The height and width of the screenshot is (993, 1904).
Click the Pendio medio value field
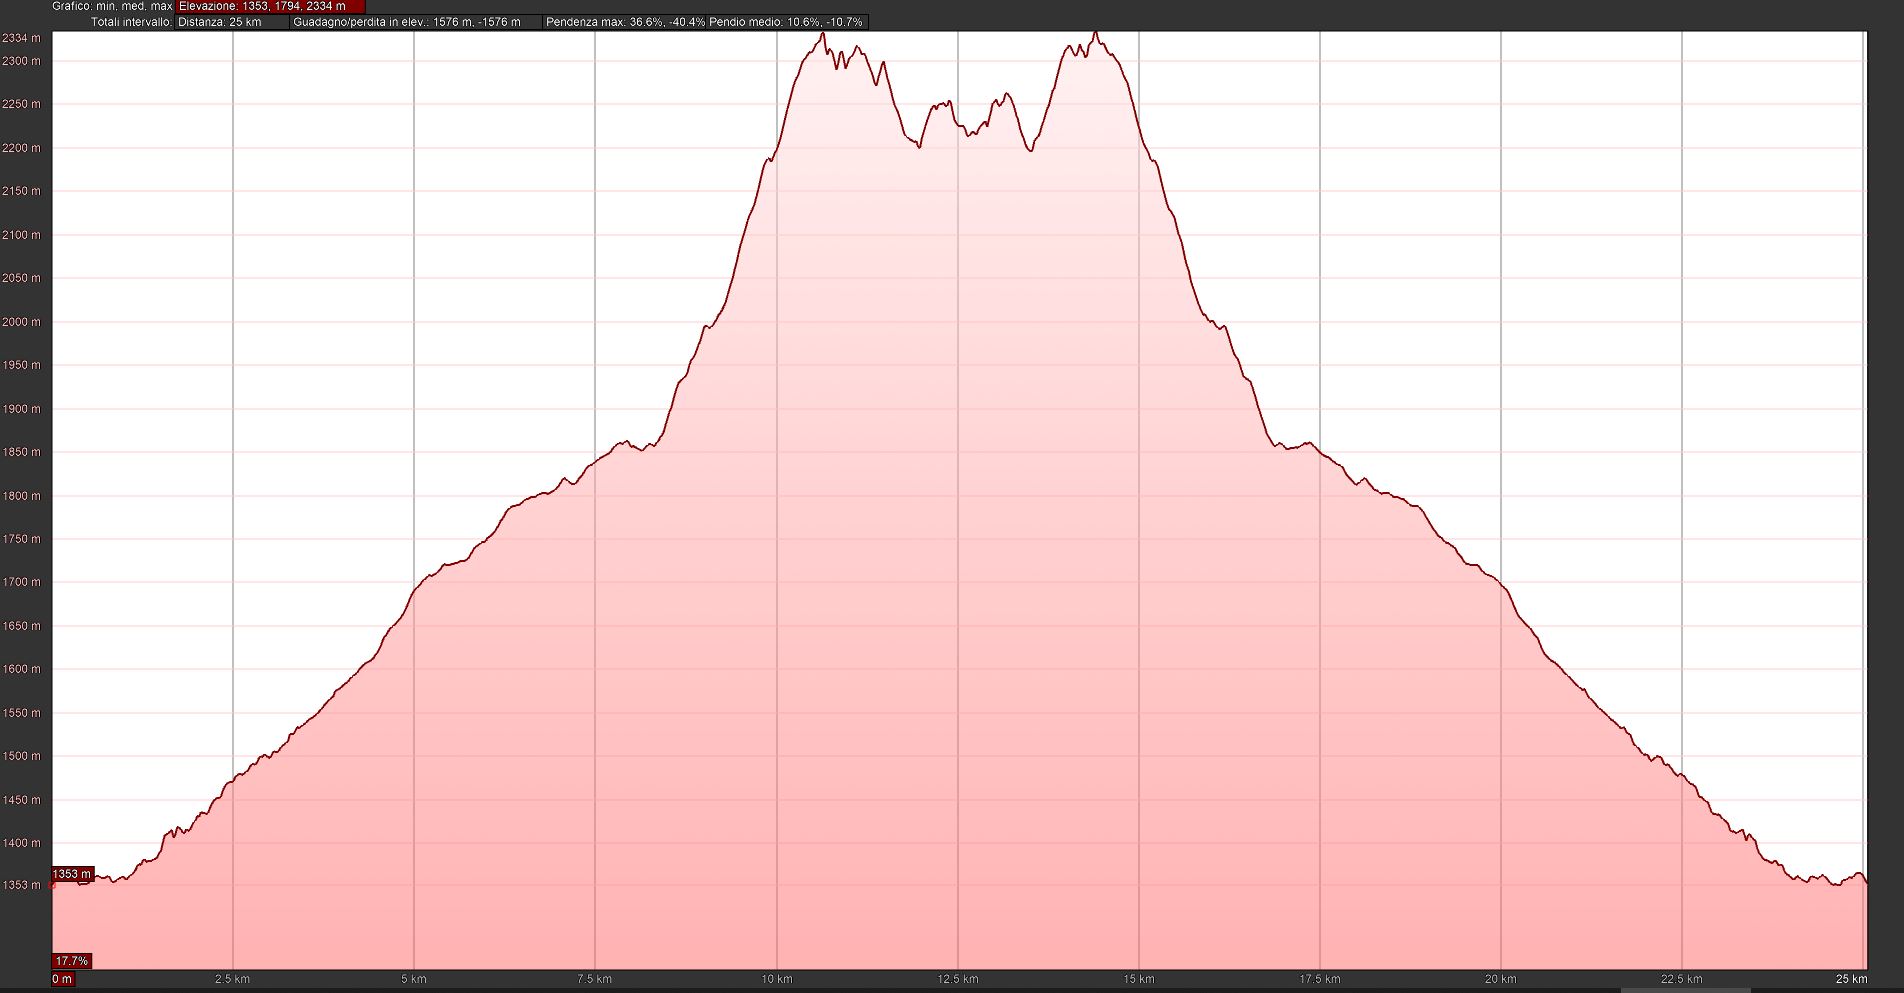tap(786, 22)
